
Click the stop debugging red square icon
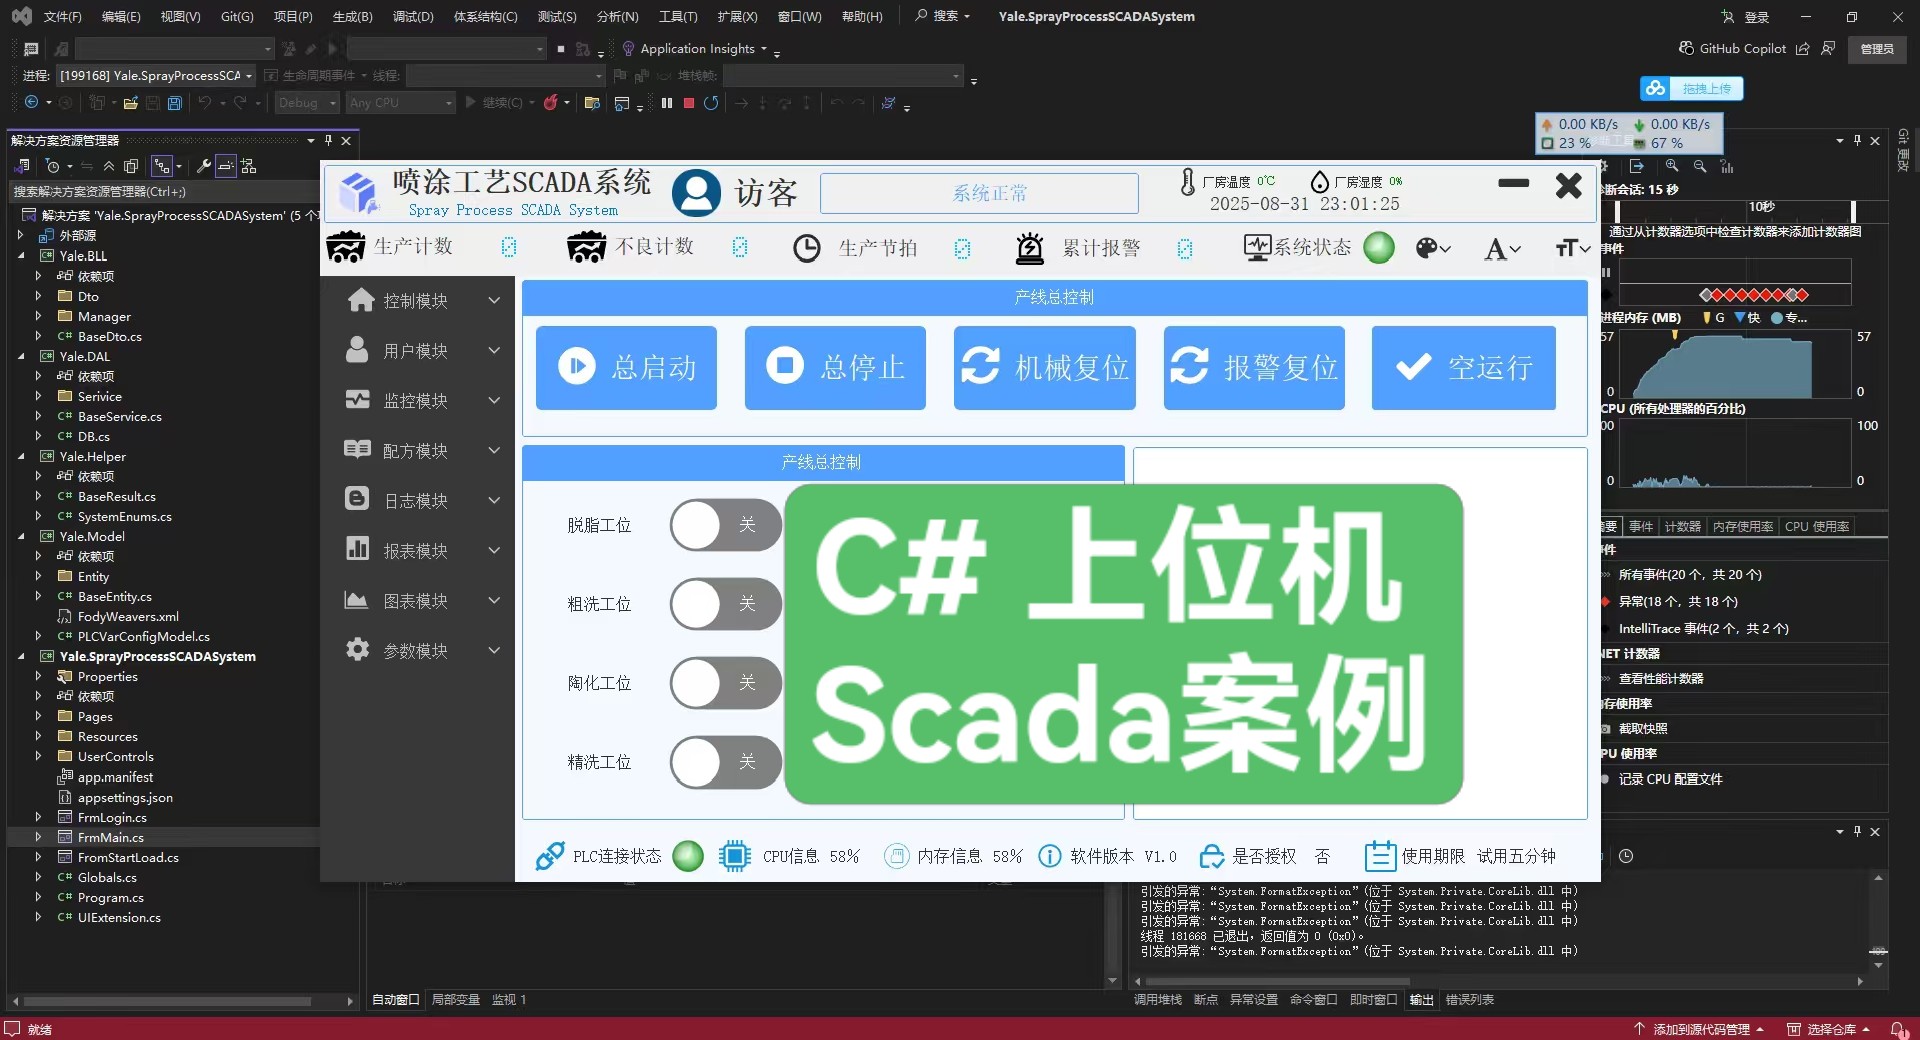(689, 103)
